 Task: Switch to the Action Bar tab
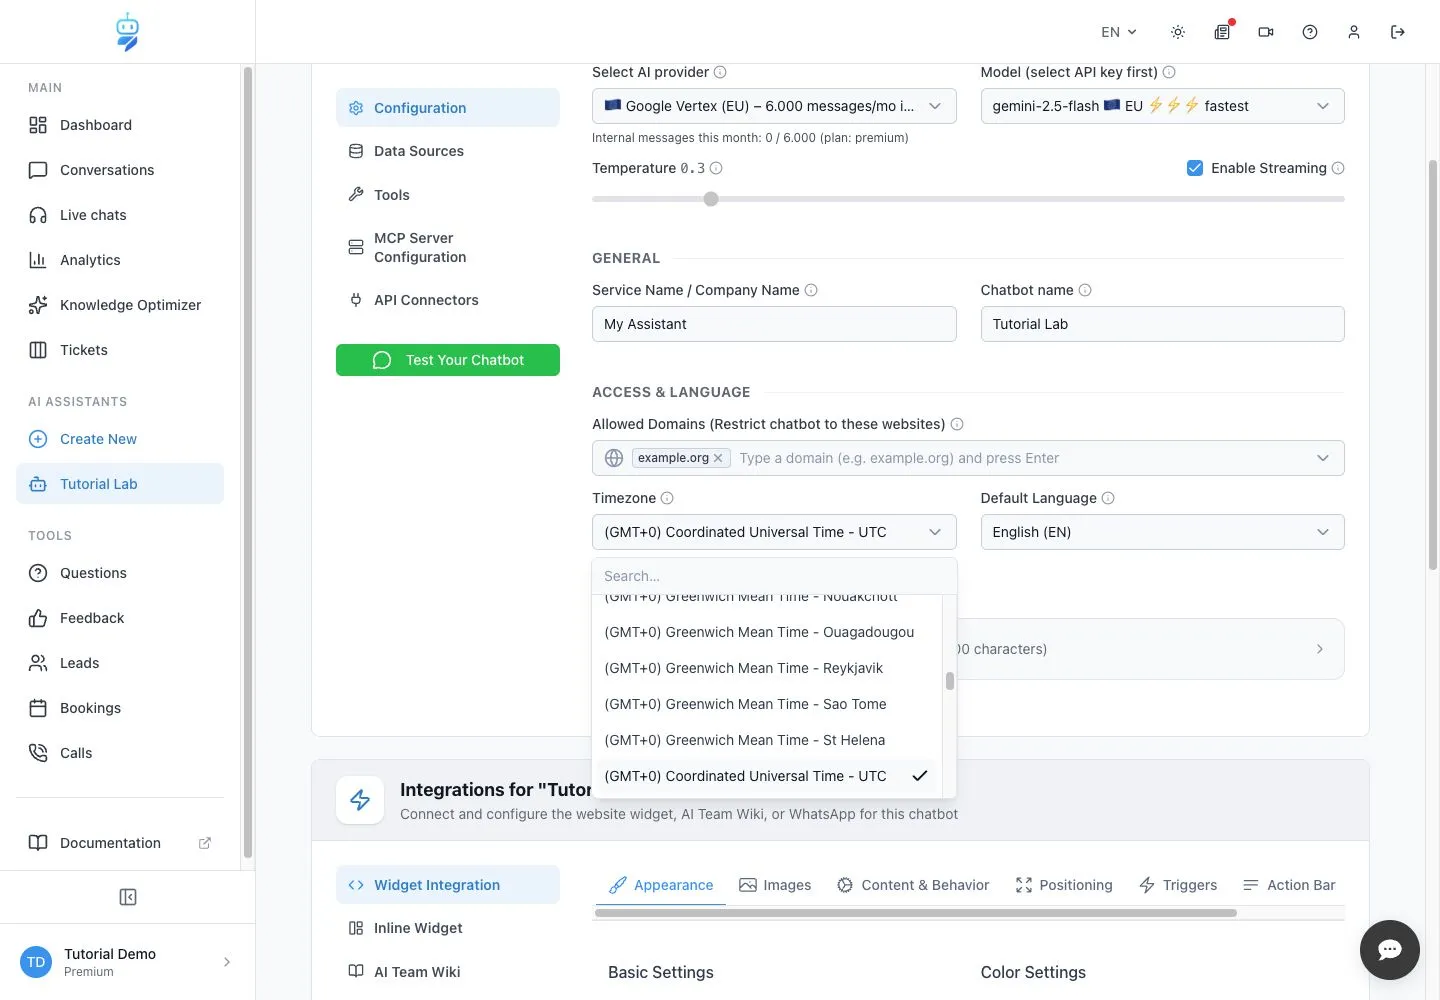(x=1289, y=885)
